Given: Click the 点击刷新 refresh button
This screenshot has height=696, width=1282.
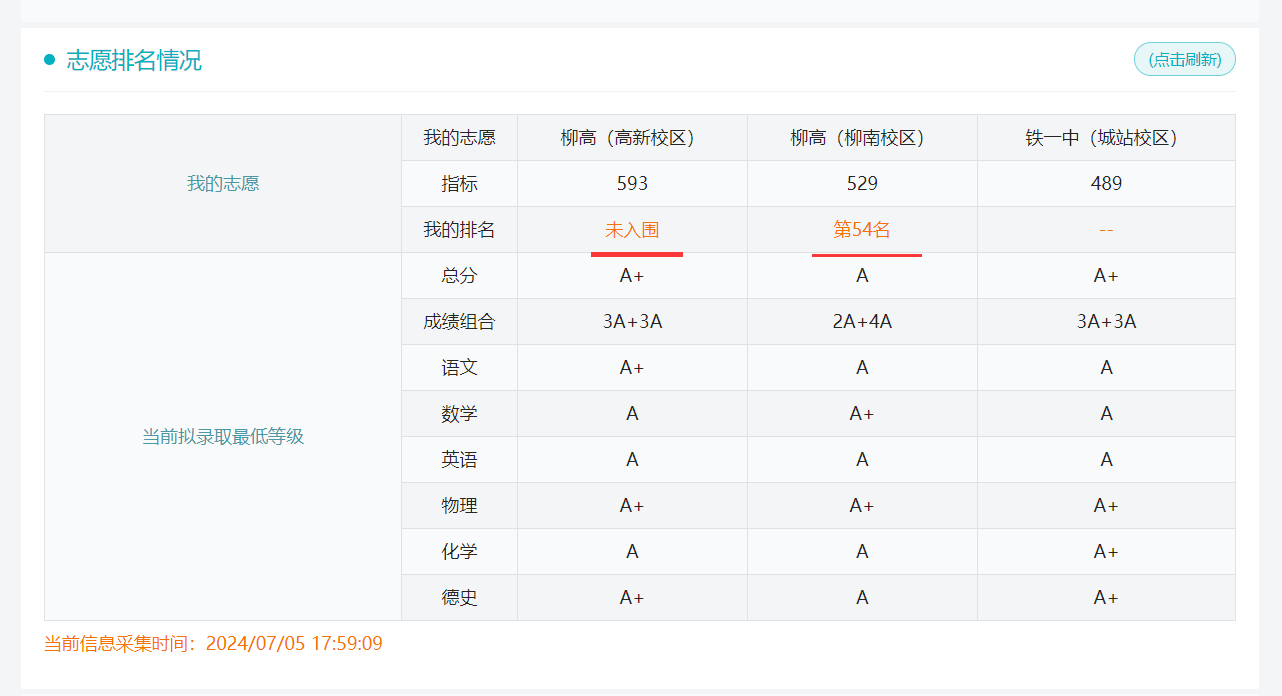Looking at the screenshot, I should click(x=1184, y=60).
